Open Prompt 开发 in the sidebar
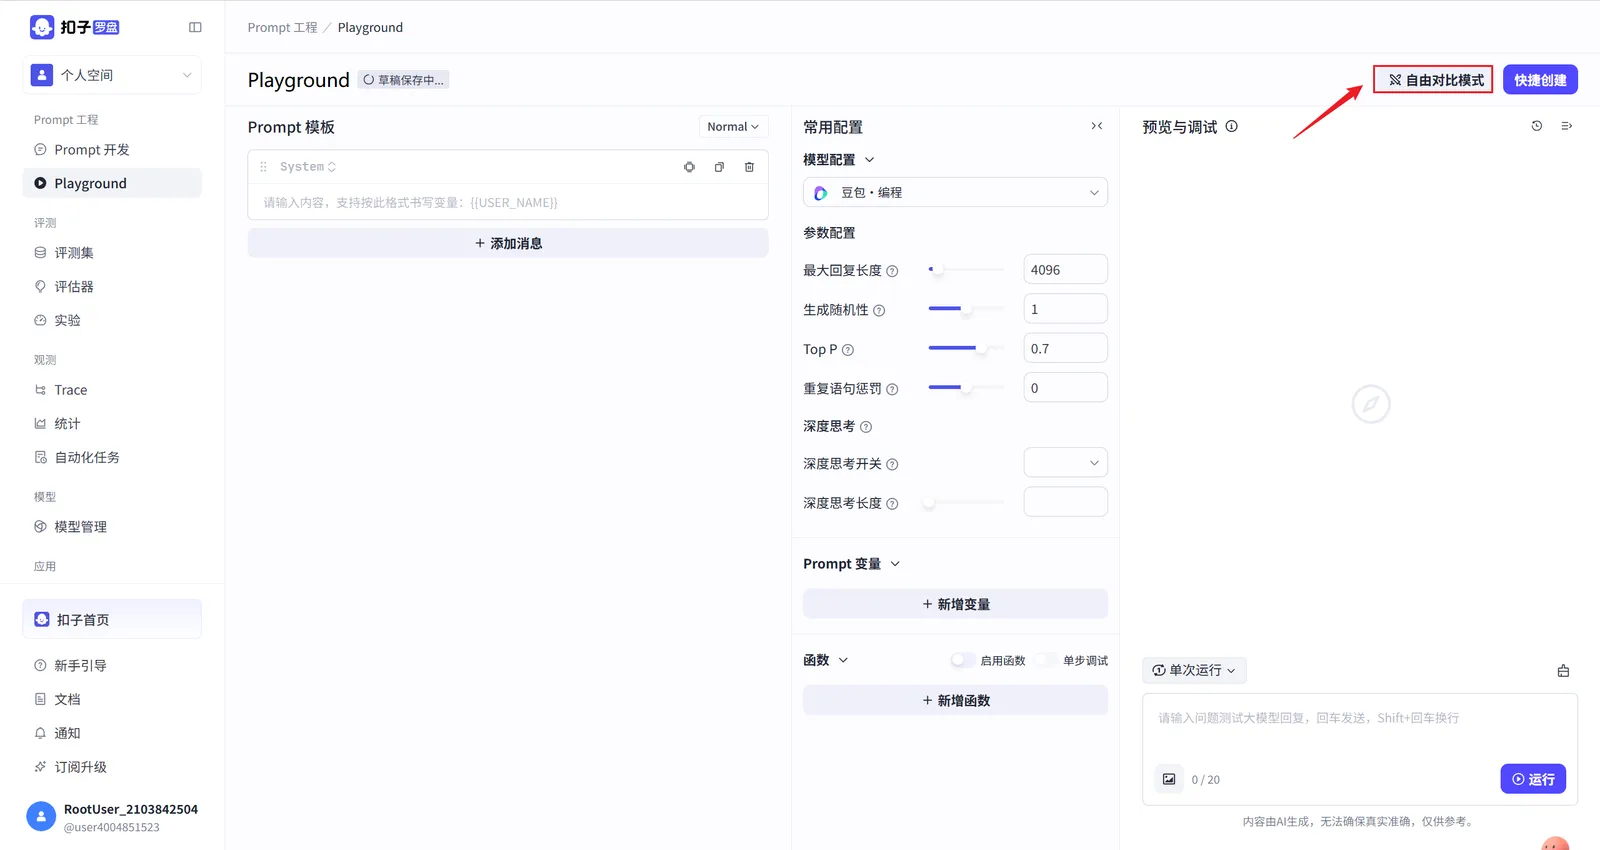The width and height of the screenshot is (1600, 850). (112, 150)
